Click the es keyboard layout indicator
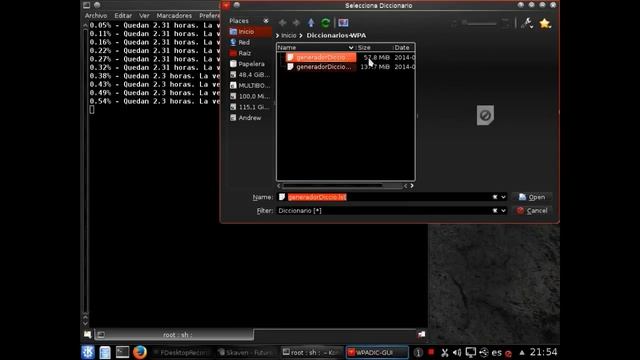640x360 pixels. (496, 352)
